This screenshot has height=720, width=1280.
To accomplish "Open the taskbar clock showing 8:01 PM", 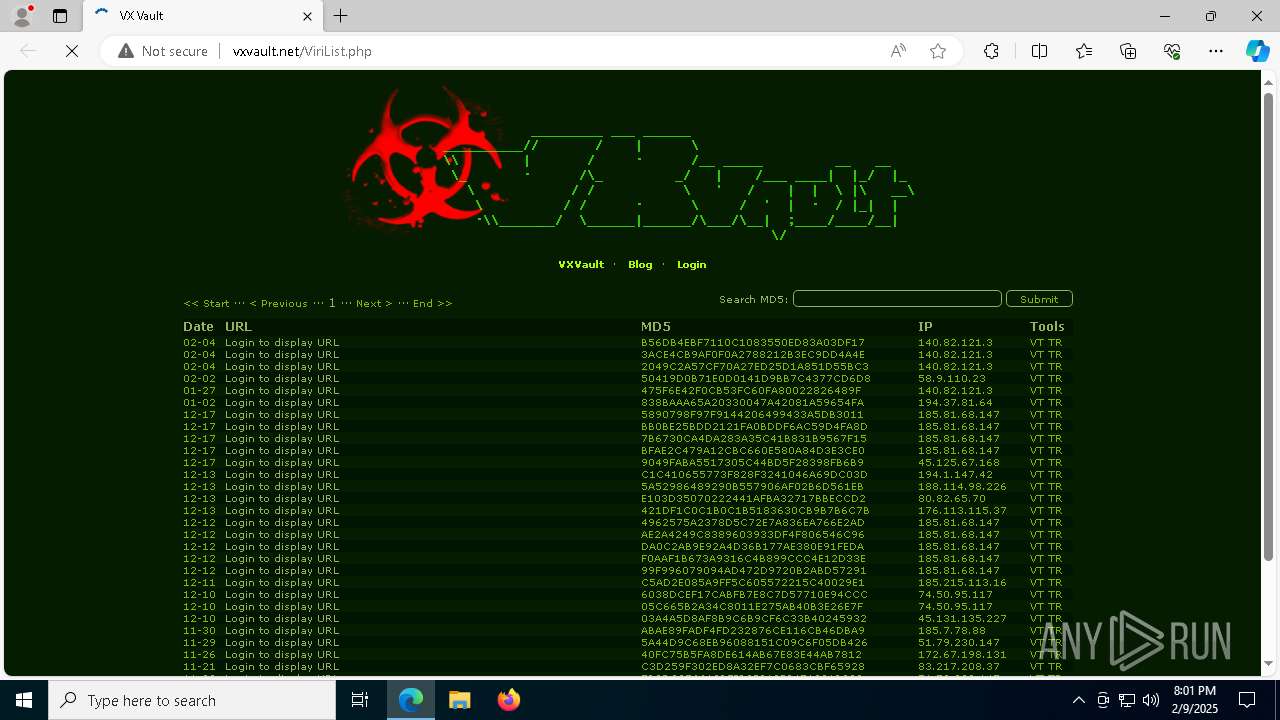I will coord(1194,700).
